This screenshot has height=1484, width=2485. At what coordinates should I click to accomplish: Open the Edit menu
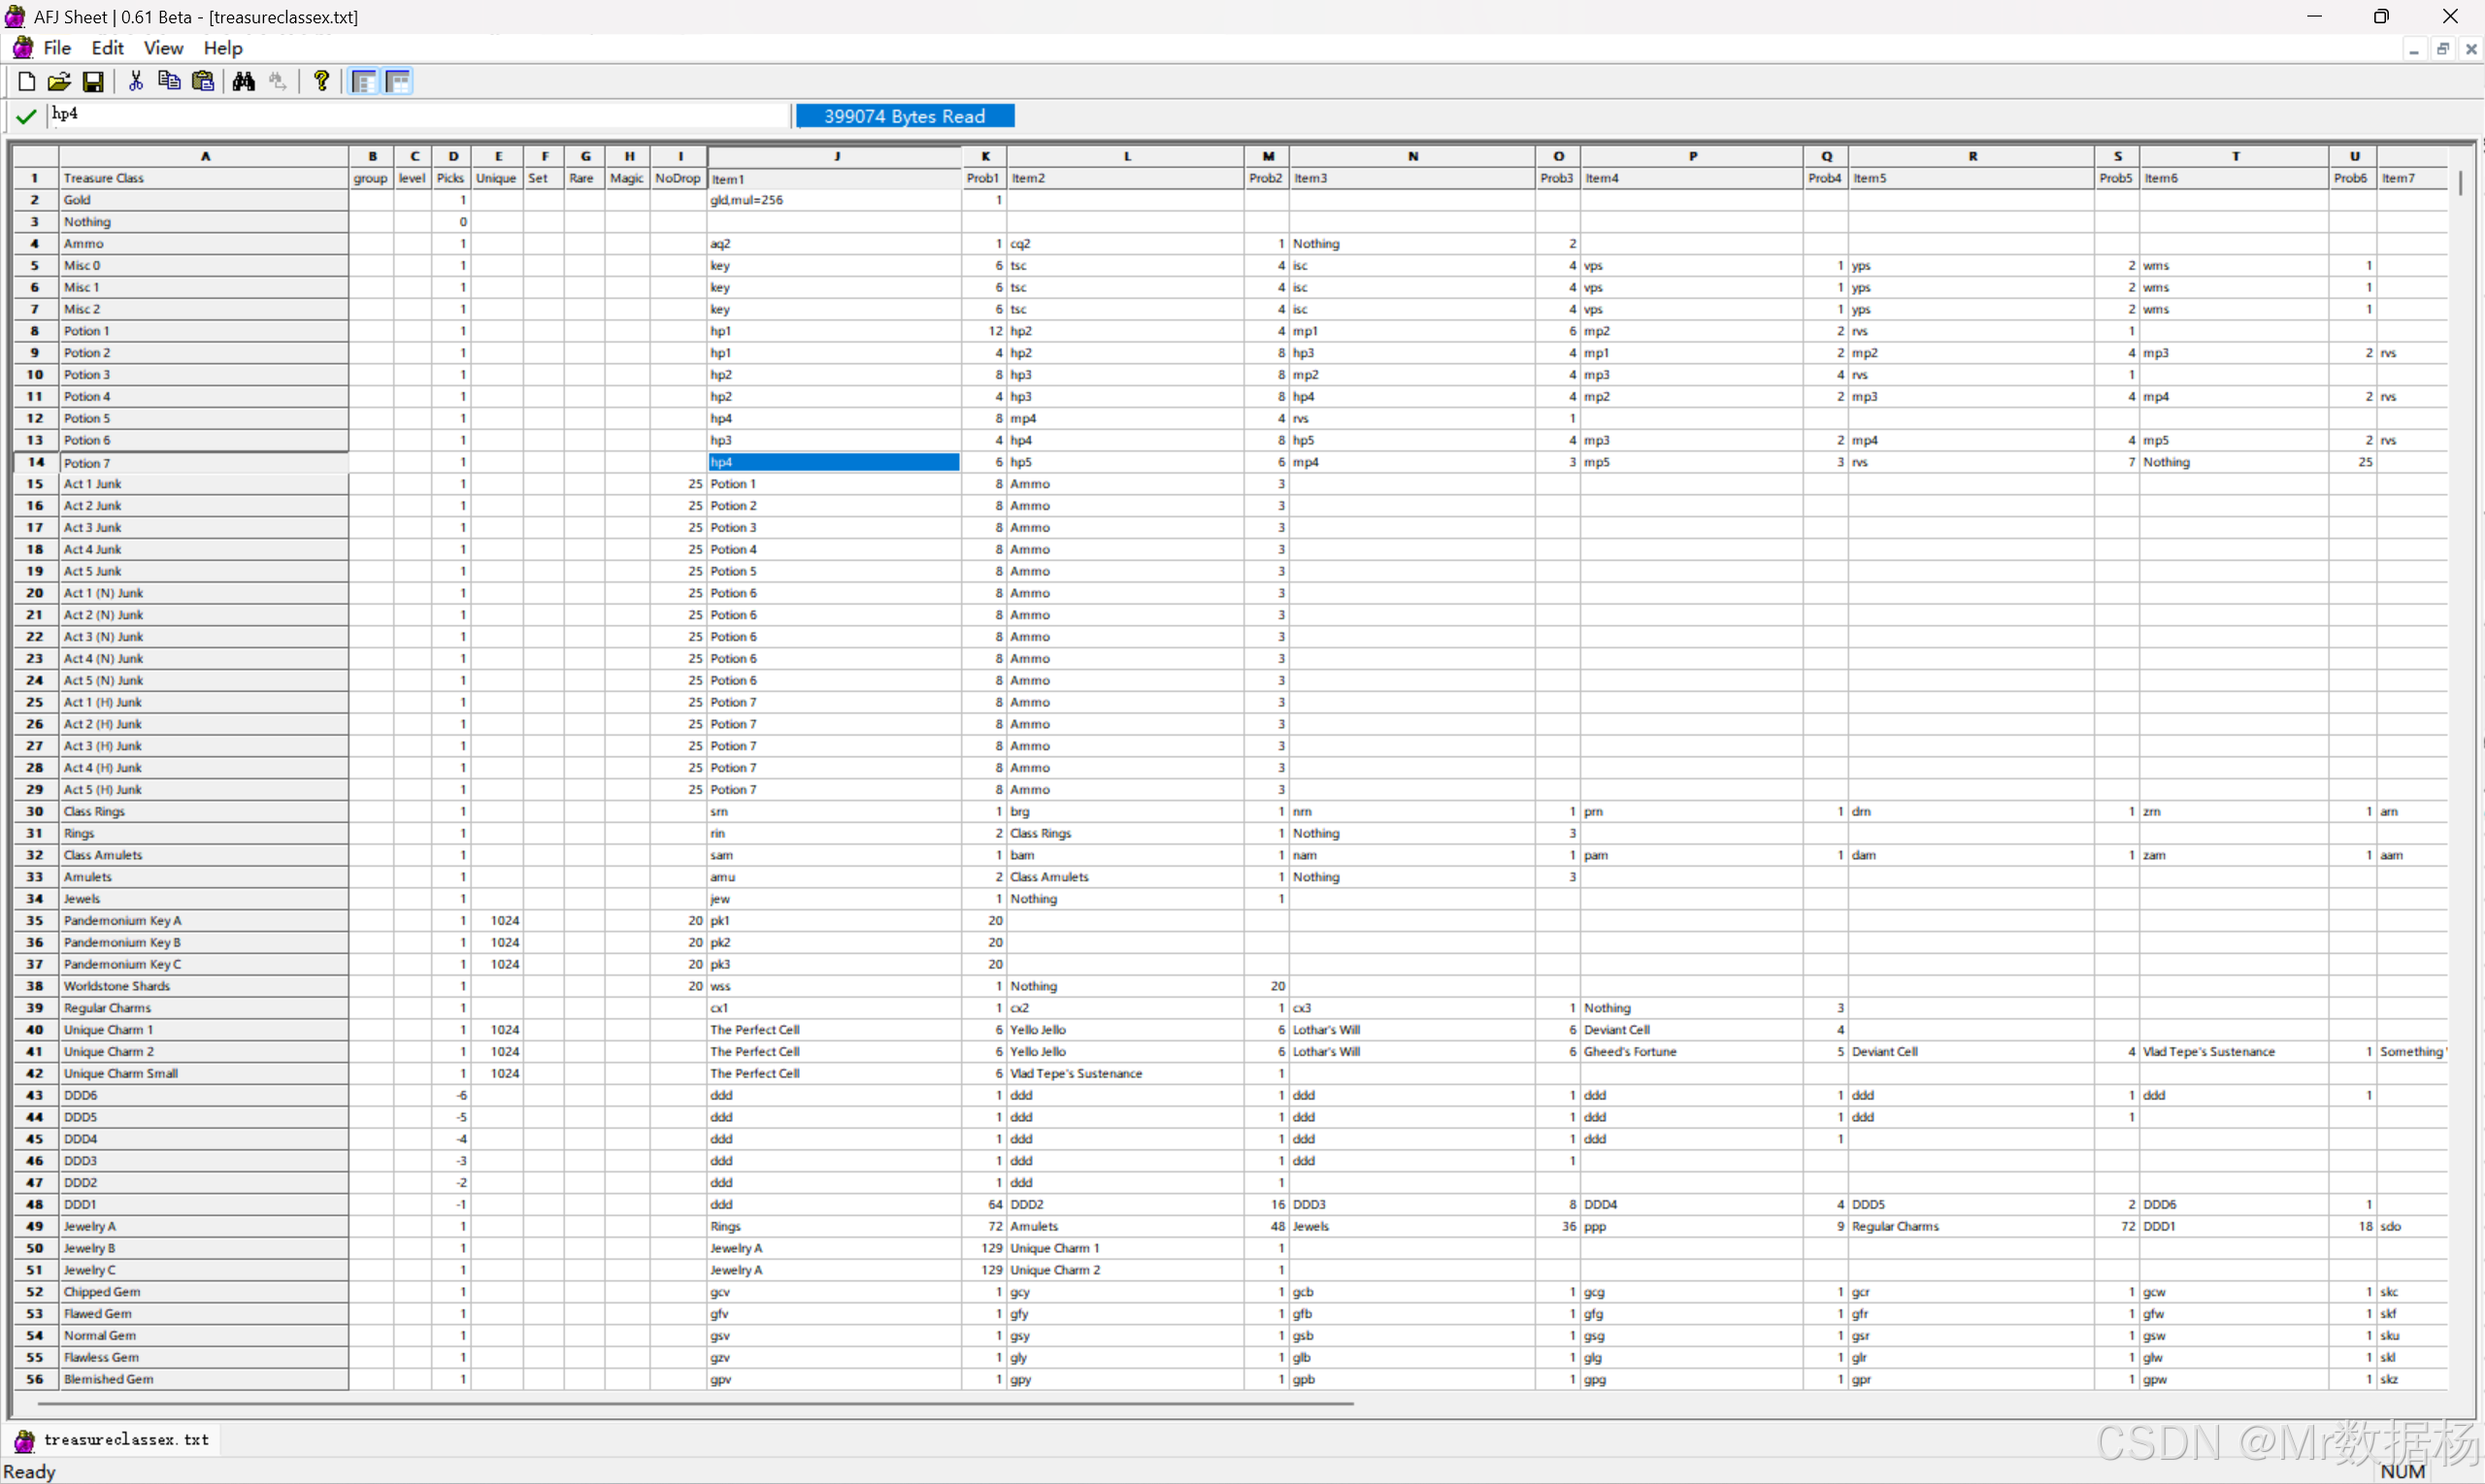click(x=107, y=48)
